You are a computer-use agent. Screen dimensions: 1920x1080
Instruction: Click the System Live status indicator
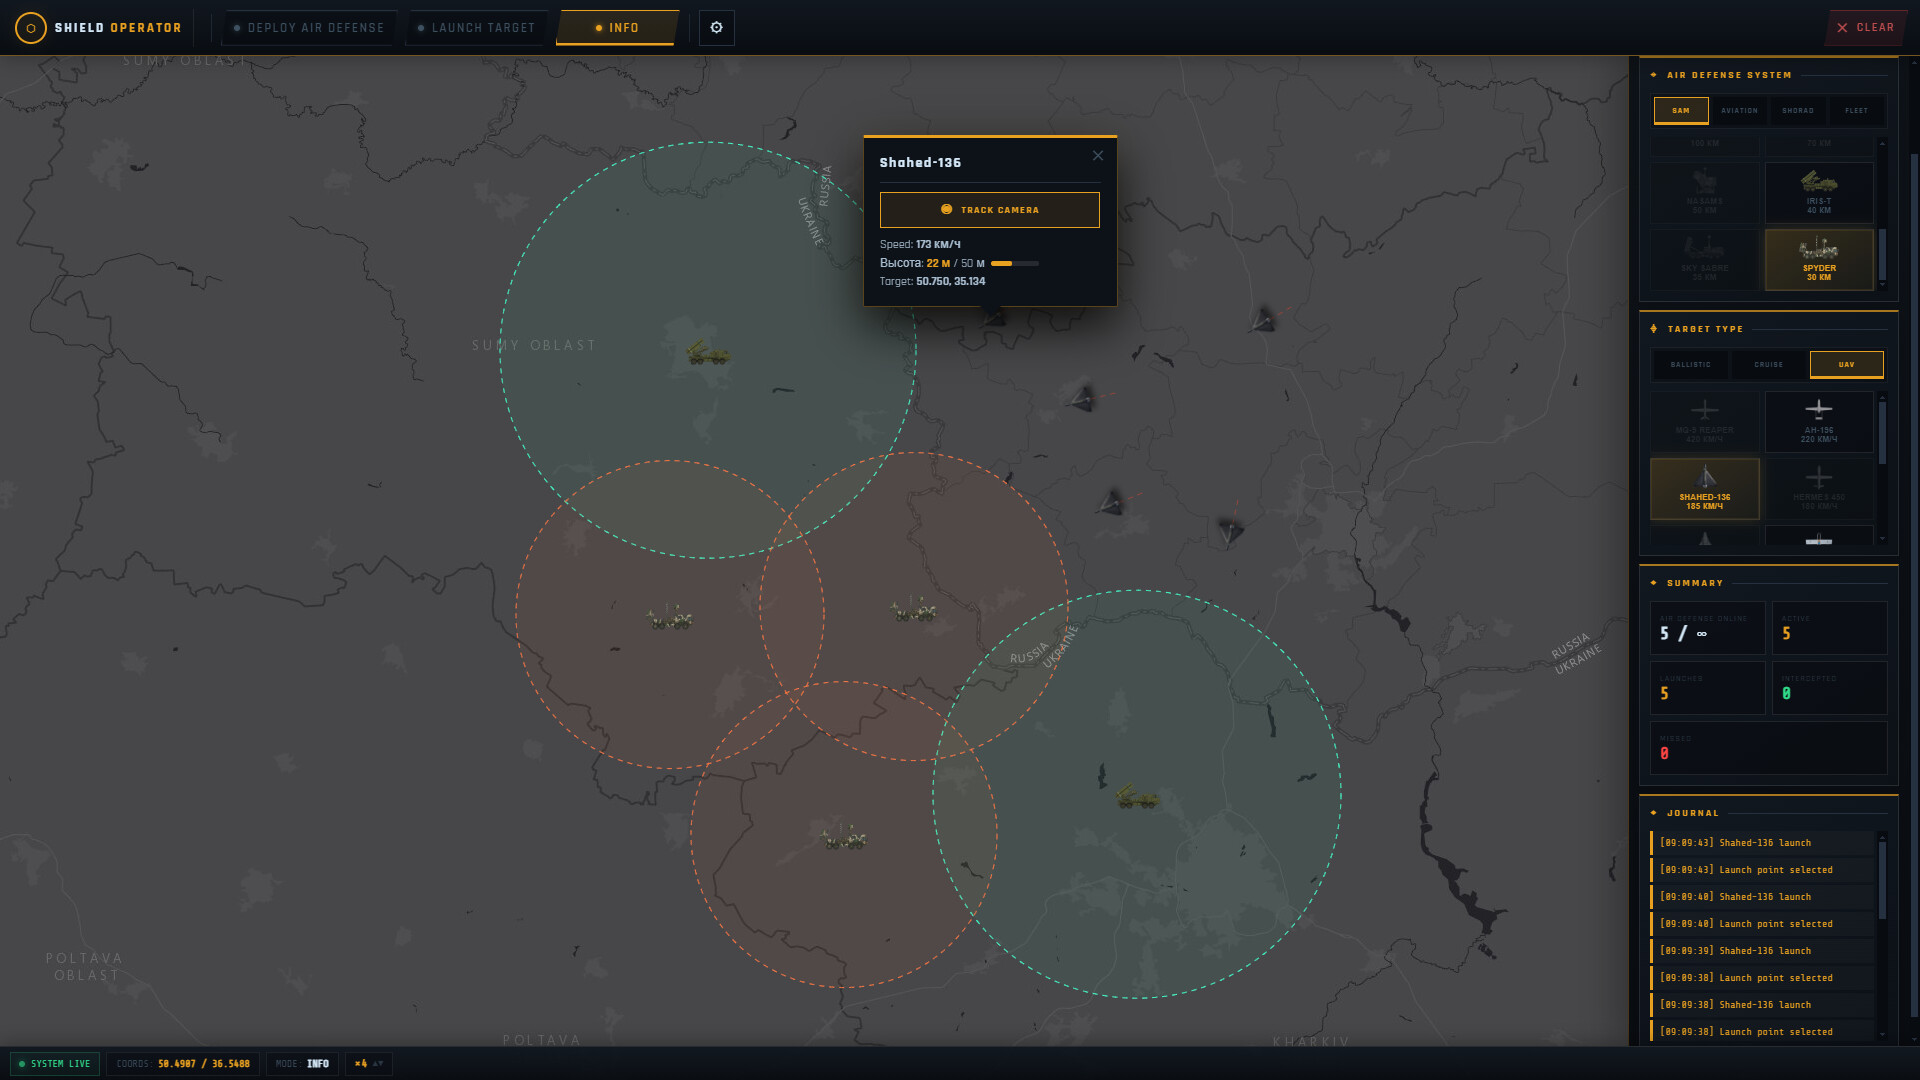pyautogui.click(x=55, y=1064)
